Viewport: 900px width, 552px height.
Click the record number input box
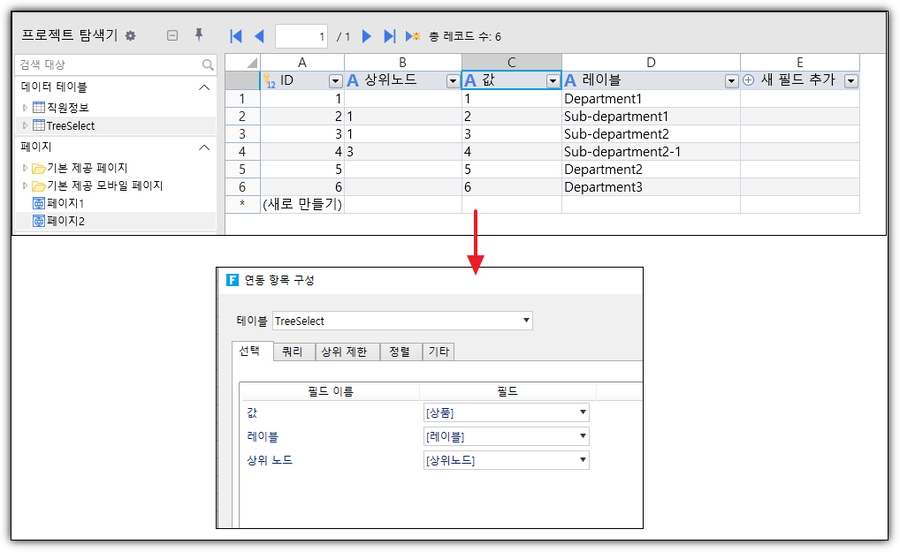301,37
